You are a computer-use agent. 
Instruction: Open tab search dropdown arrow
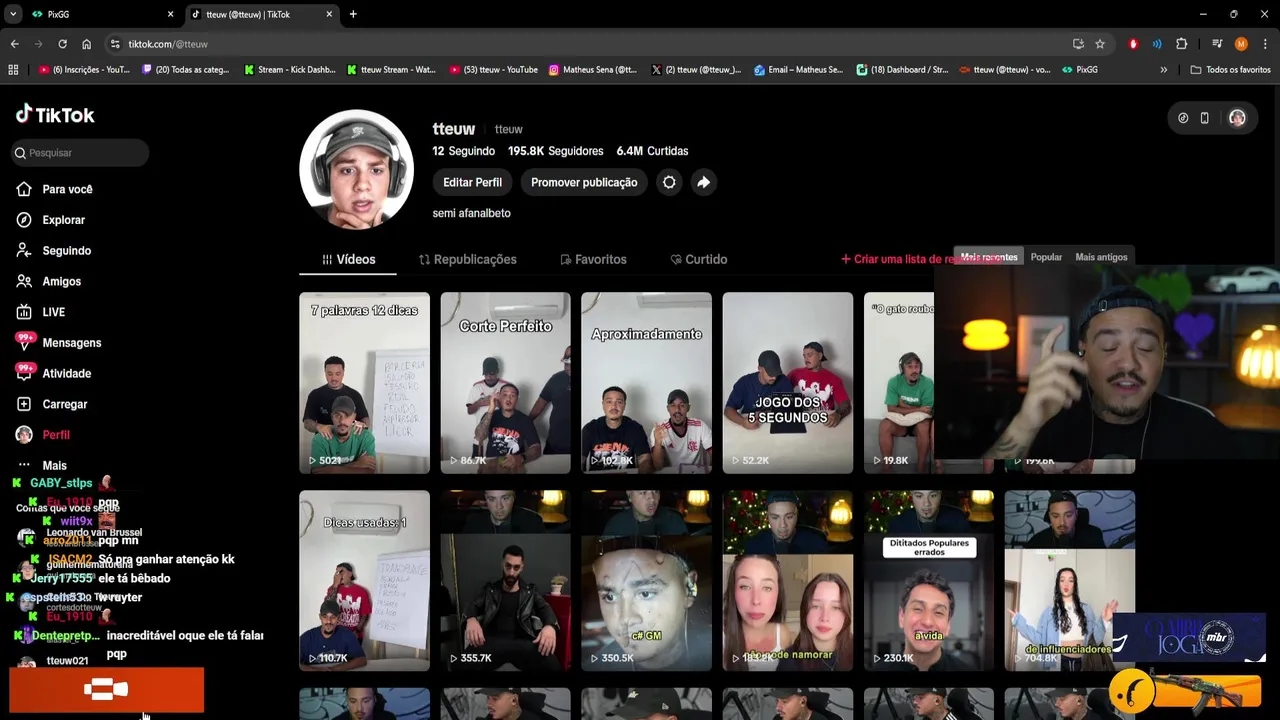click(12, 14)
